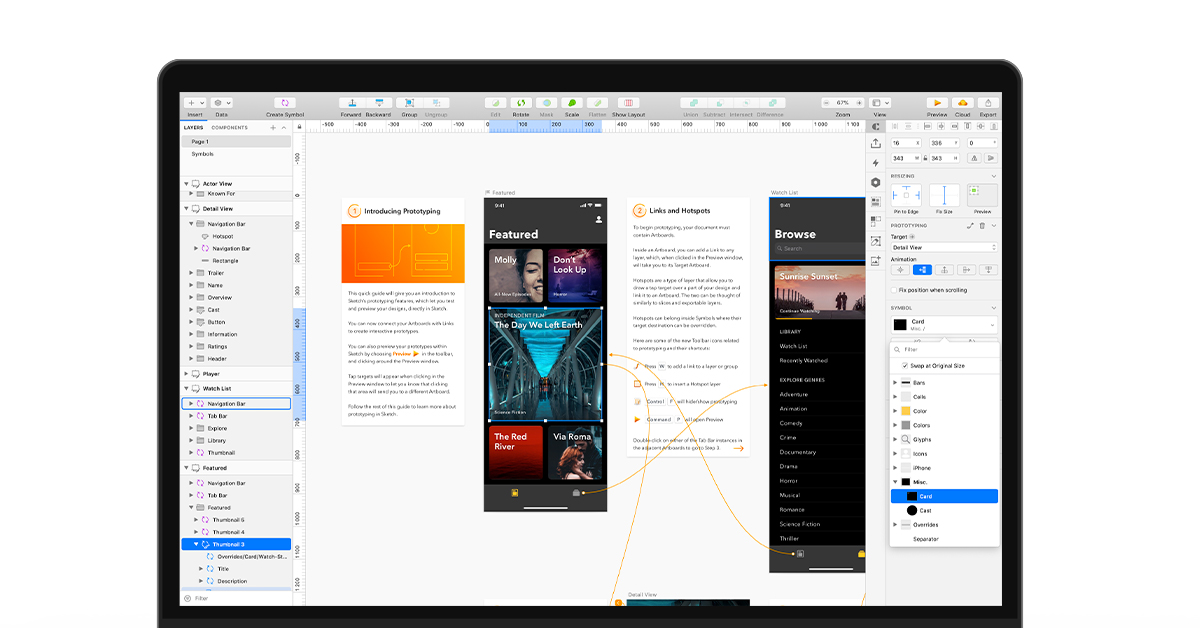Open Preview with the play icon
Image resolution: width=1200 pixels, height=628 pixels.
pyautogui.click(x=937, y=103)
